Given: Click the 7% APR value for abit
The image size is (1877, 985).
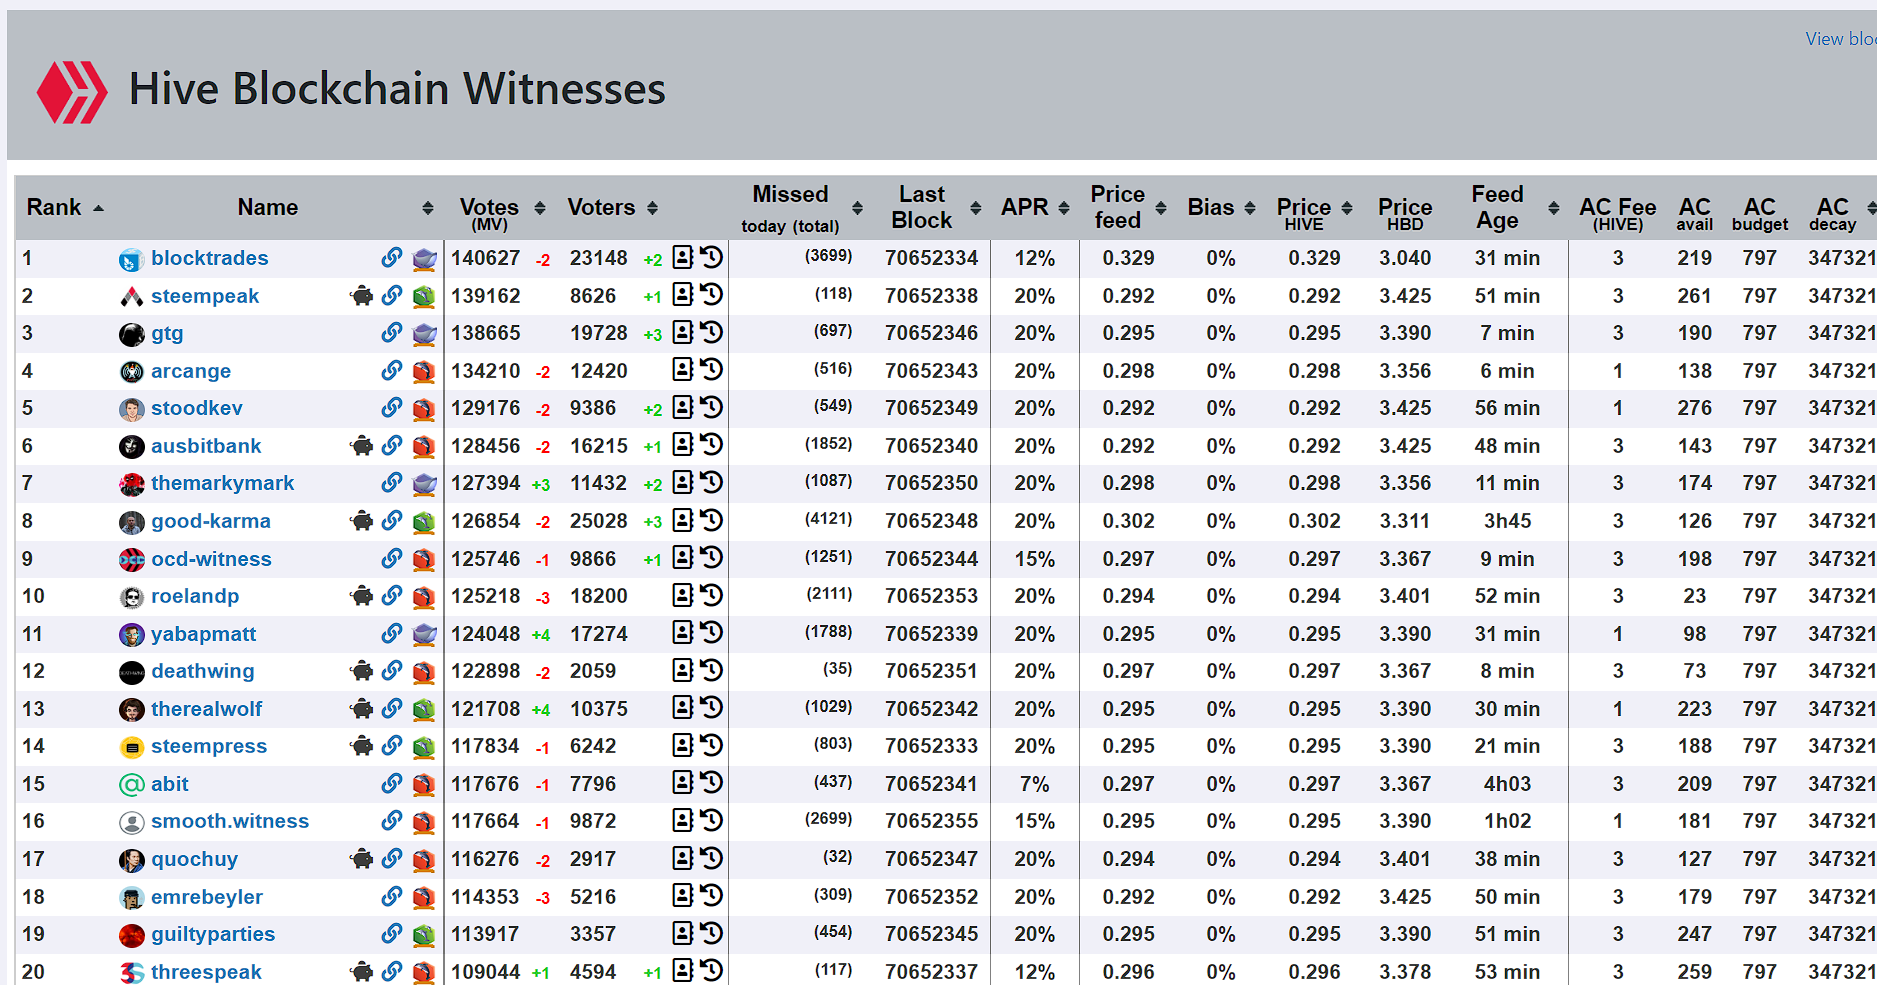Looking at the screenshot, I should click(x=1034, y=784).
